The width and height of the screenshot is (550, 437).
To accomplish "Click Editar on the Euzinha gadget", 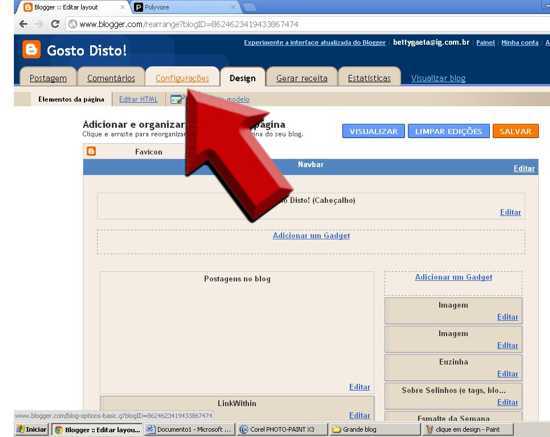I will coord(507,374).
